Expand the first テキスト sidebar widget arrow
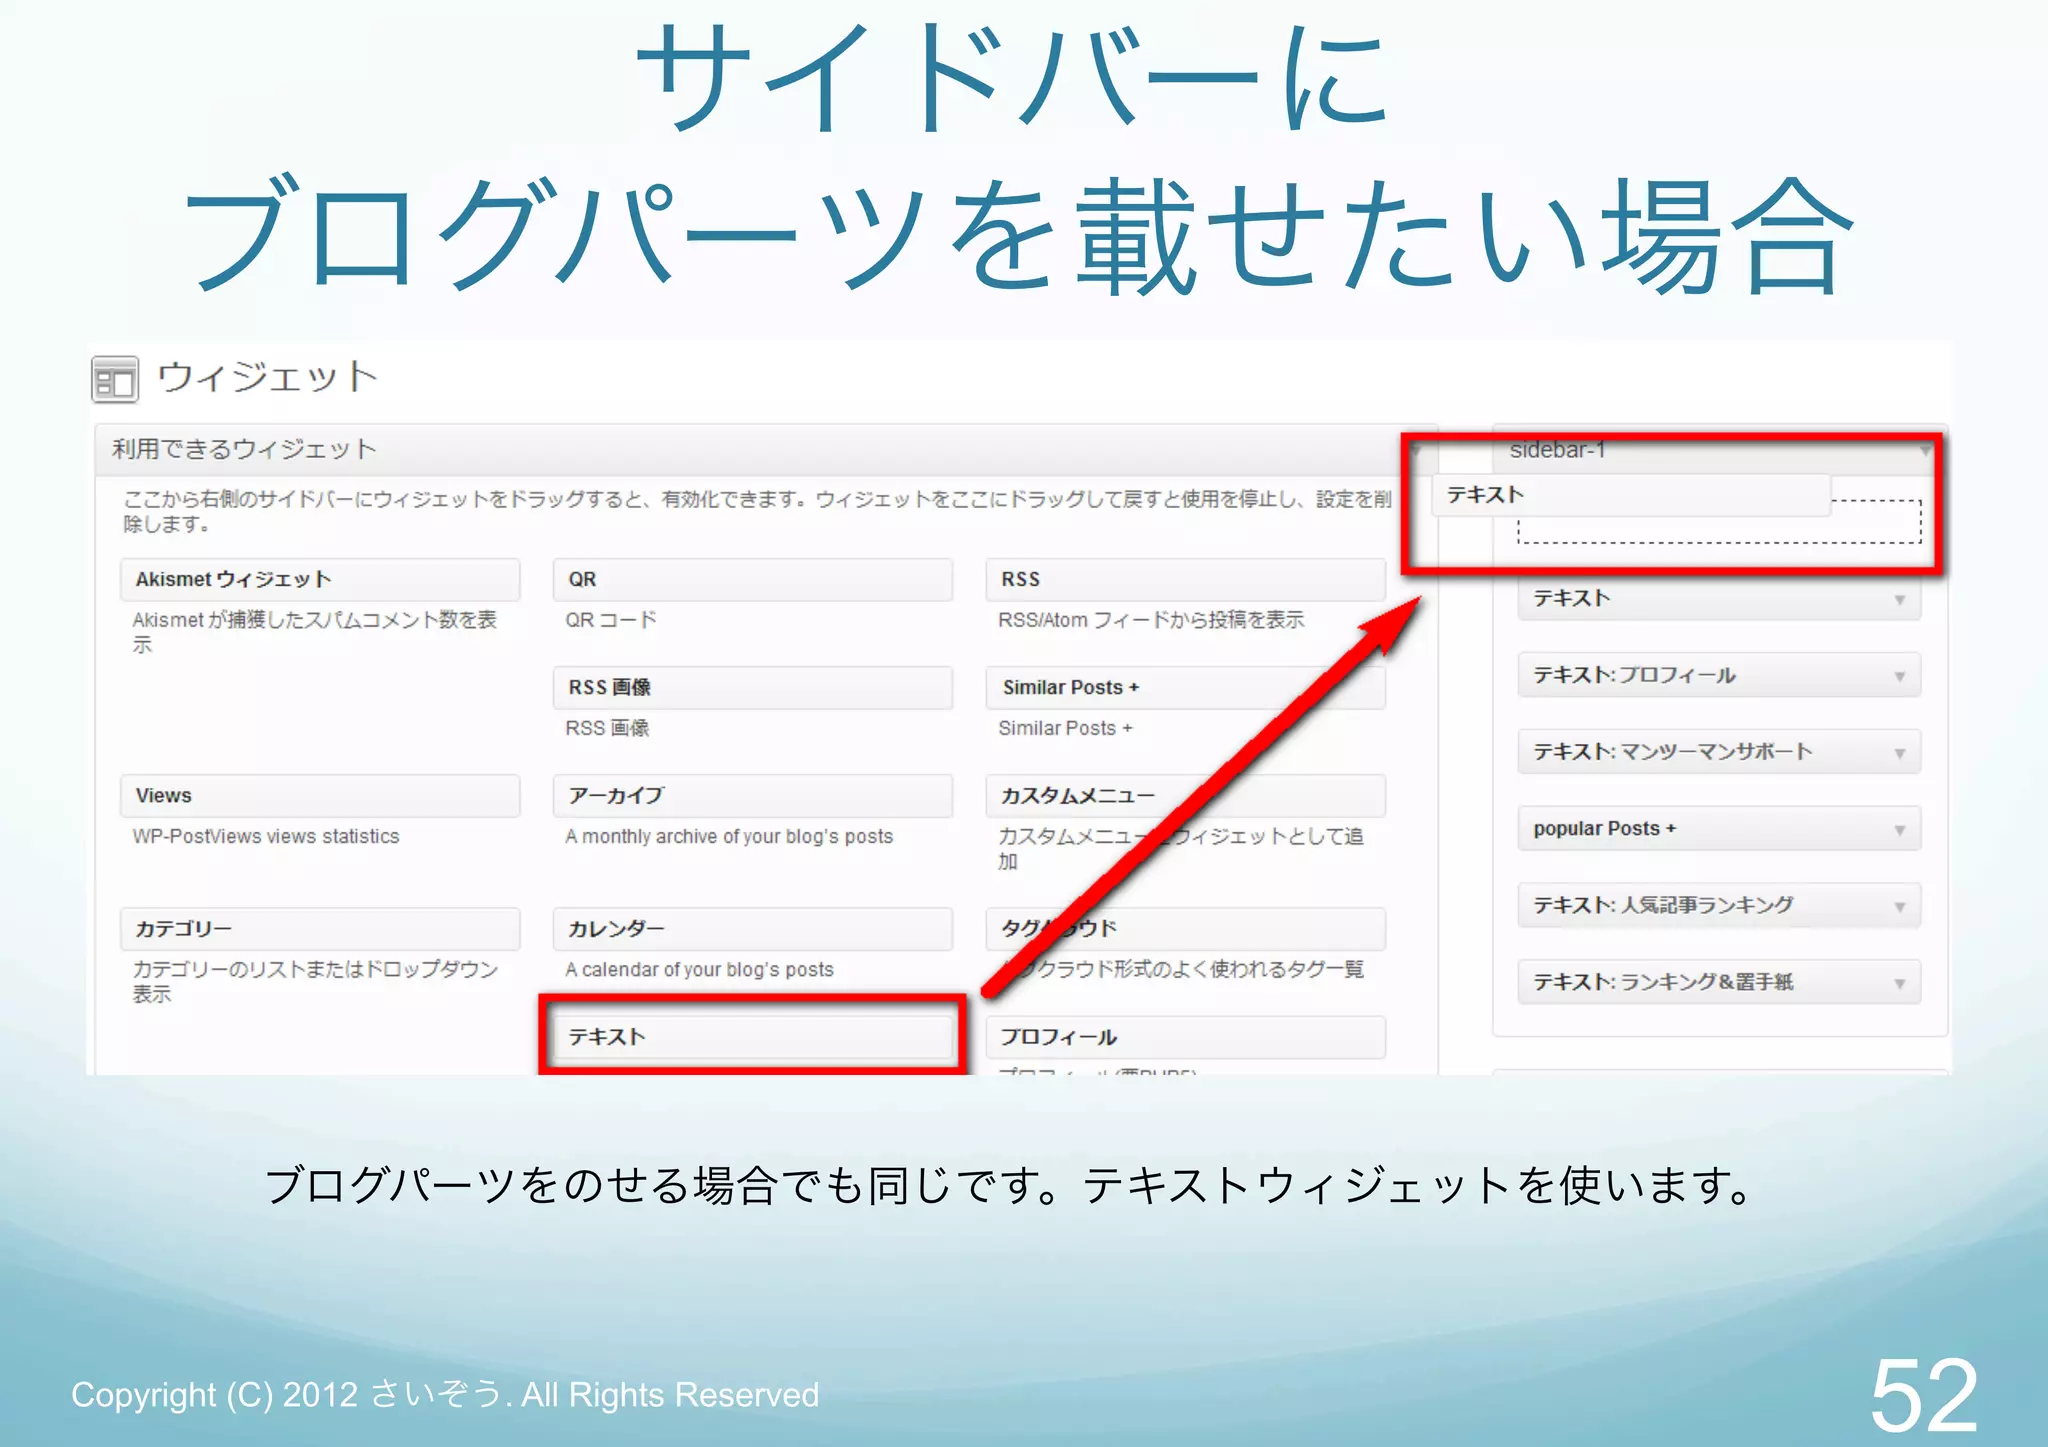This screenshot has width=2048, height=1447. point(1899,600)
